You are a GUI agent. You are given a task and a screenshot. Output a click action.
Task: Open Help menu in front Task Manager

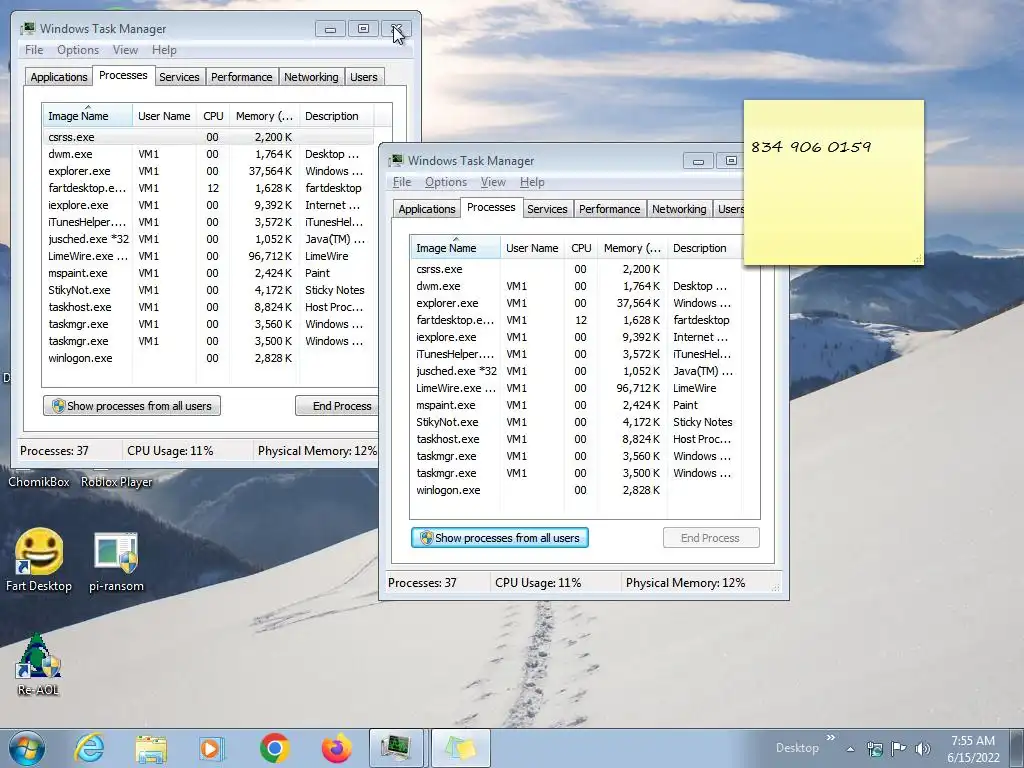pos(532,182)
